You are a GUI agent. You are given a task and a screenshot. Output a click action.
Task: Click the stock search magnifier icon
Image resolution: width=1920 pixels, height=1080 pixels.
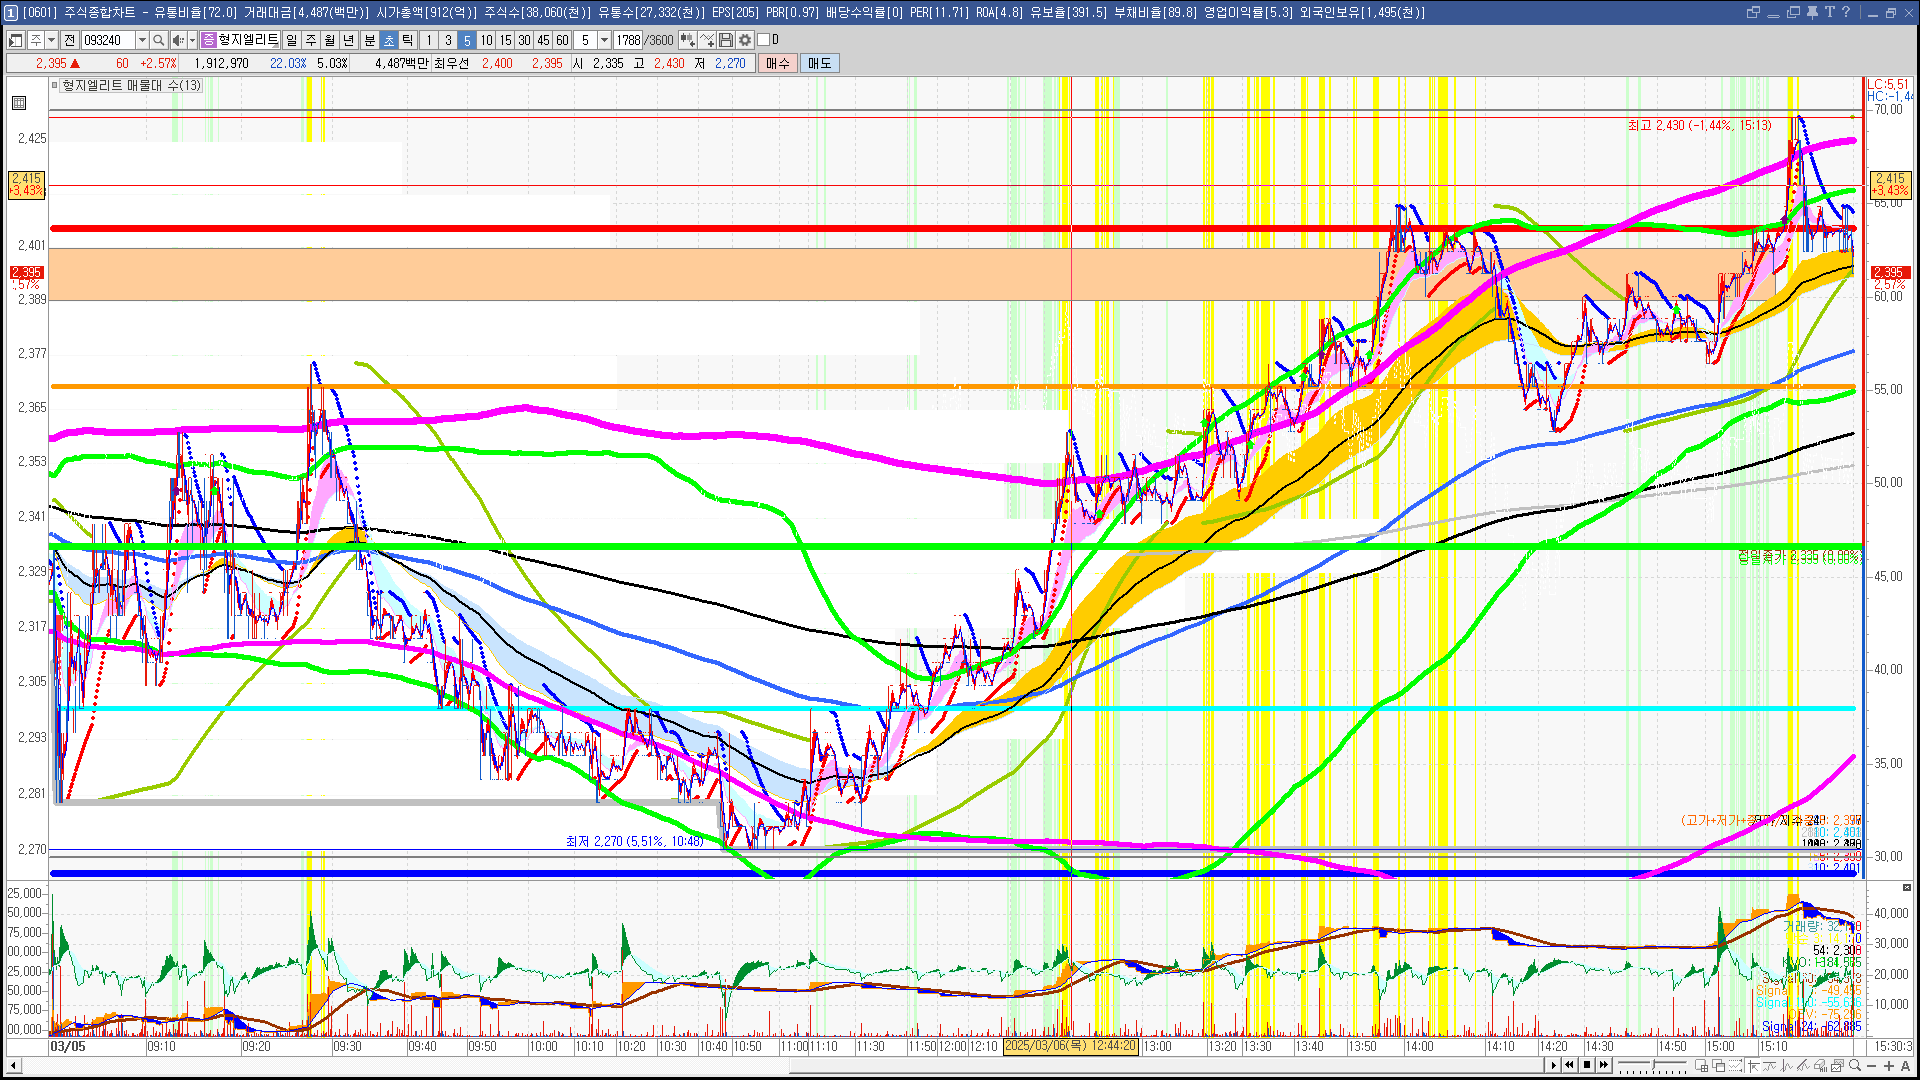pos(158,40)
